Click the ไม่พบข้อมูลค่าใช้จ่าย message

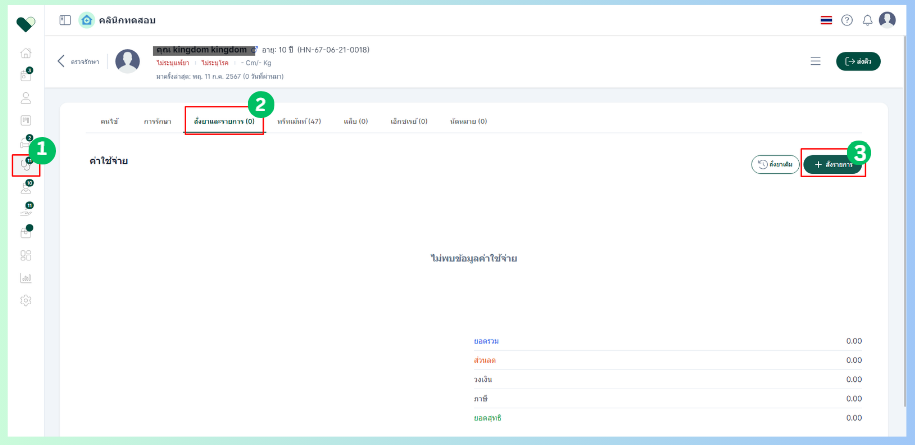click(474, 258)
